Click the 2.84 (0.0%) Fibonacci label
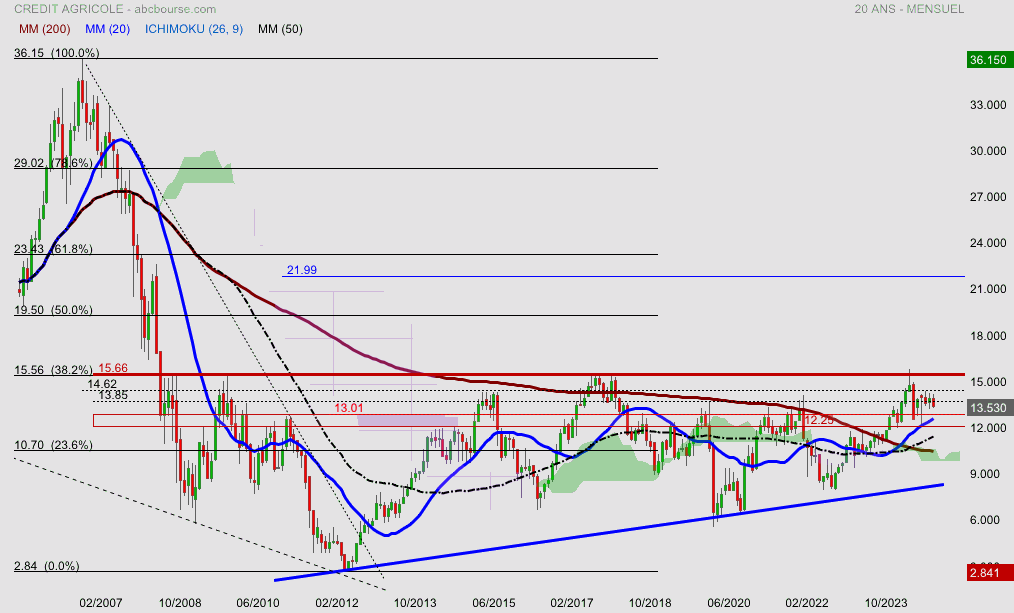Image resolution: width=1014 pixels, height=613 pixels. (x=46, y=566)
